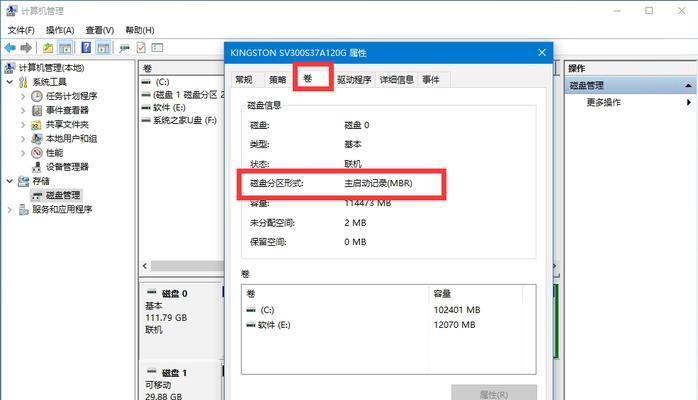Expand the 性能 node
This screenshot has height=400, width=698.
[x=23, y=153]
